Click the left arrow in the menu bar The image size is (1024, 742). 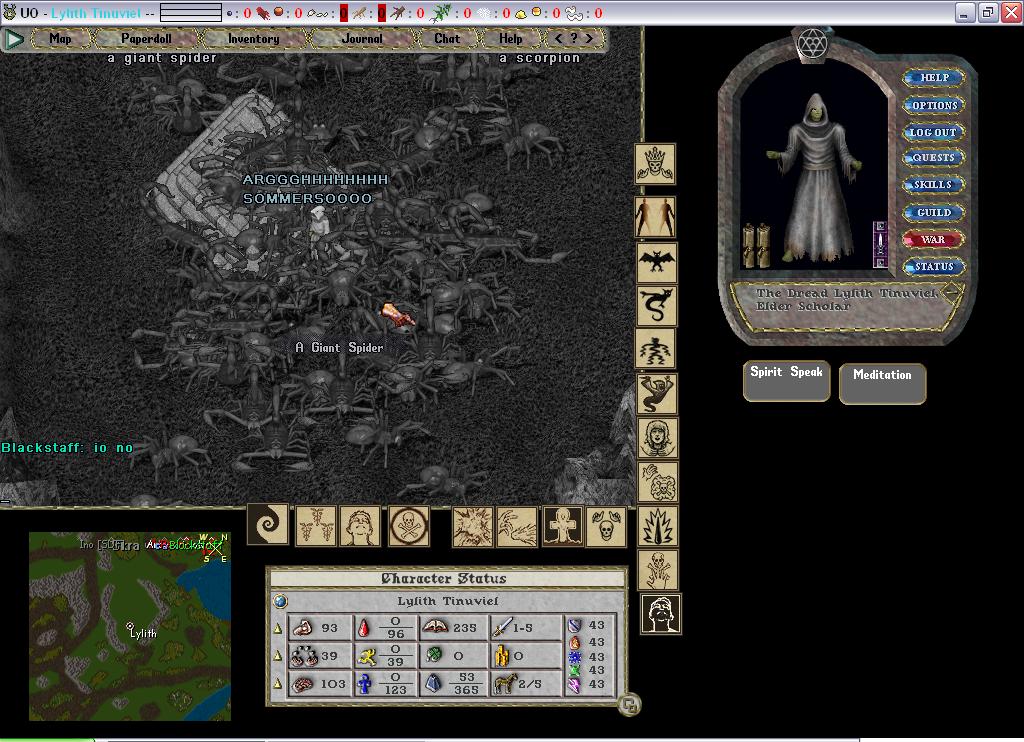tap(558, 39)
